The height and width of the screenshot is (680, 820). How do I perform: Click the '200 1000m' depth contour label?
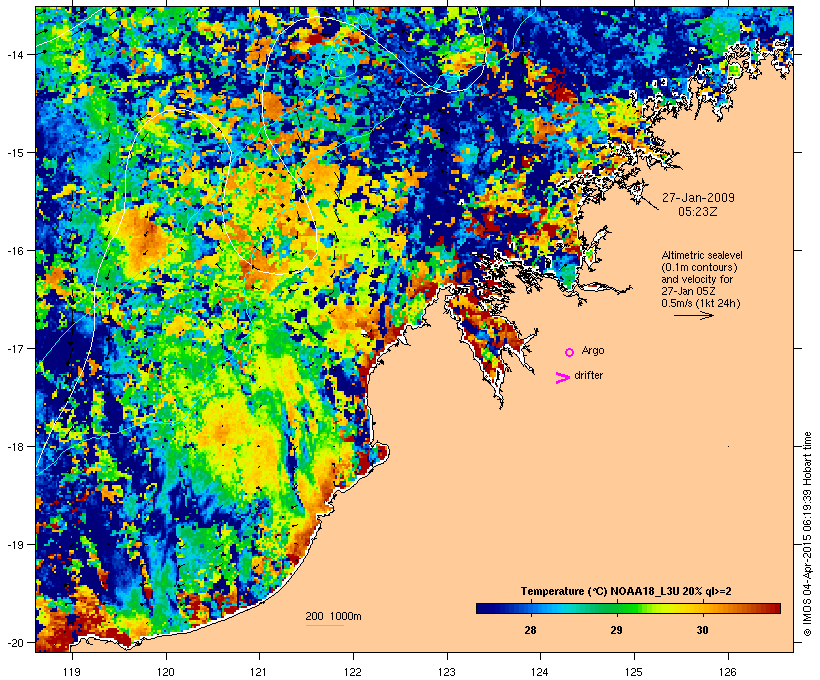(333, 616)
